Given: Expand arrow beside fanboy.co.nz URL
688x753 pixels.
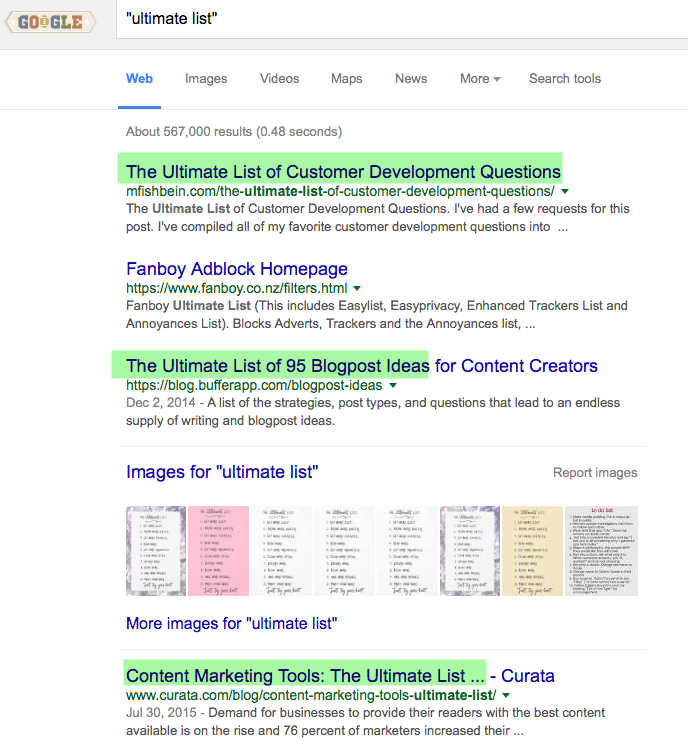Looking at the screenshot, I should tap(360, 287).
